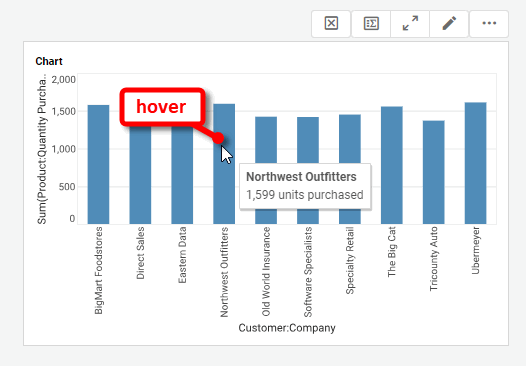This screenshot has width=526, height=366.
Task: Click the BigMart Foodstores bar
Action: [98, 164]
